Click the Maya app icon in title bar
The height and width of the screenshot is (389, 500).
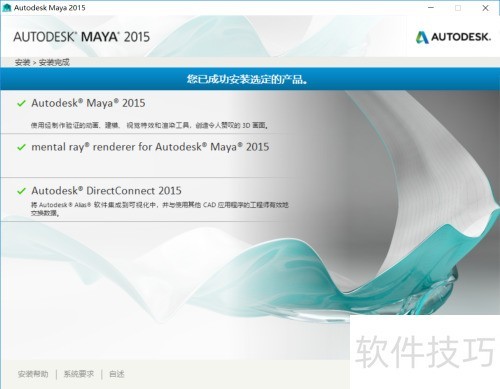click(x=7, y=8)
